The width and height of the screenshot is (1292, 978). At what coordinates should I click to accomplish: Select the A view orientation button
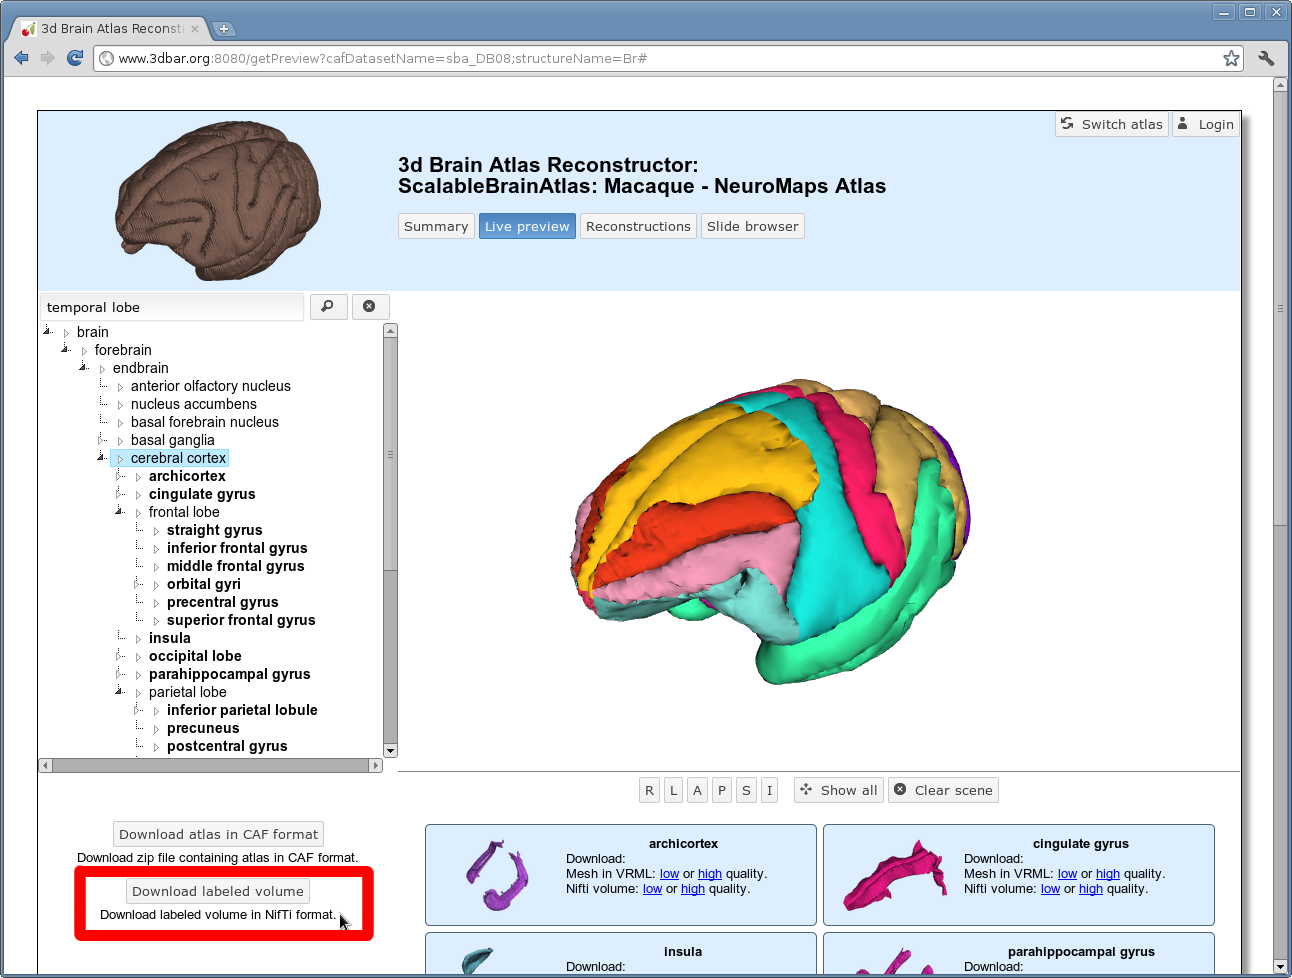(x=697, y=790)
